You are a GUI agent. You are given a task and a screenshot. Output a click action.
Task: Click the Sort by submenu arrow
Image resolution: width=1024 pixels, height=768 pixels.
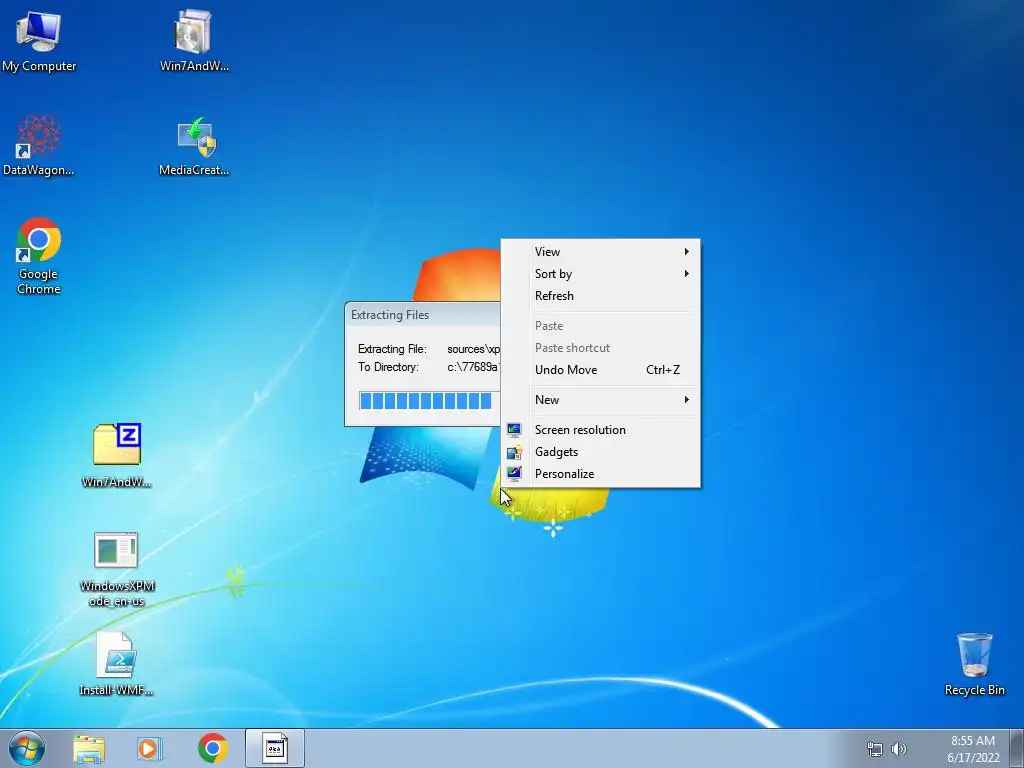coord(686,274)
